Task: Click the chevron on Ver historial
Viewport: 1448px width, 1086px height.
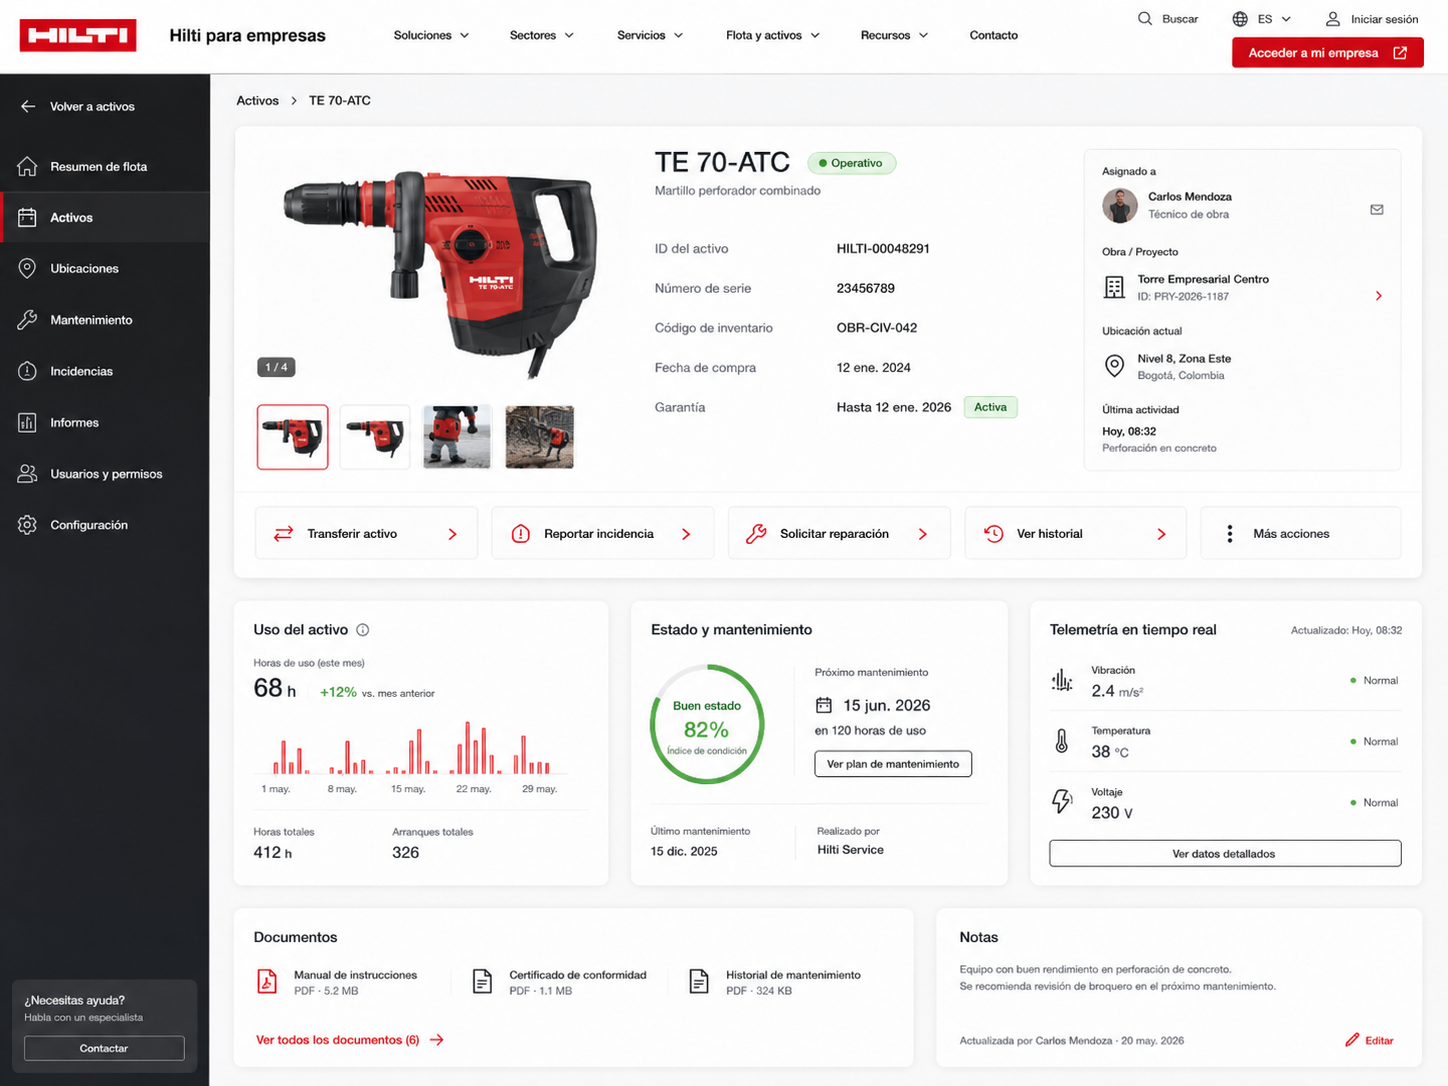Action: pyautogui.click(x=1161, y=534)
